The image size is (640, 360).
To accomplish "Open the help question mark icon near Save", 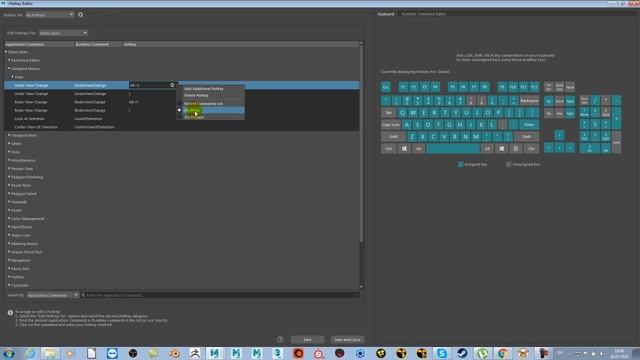I will coord(280,339).
